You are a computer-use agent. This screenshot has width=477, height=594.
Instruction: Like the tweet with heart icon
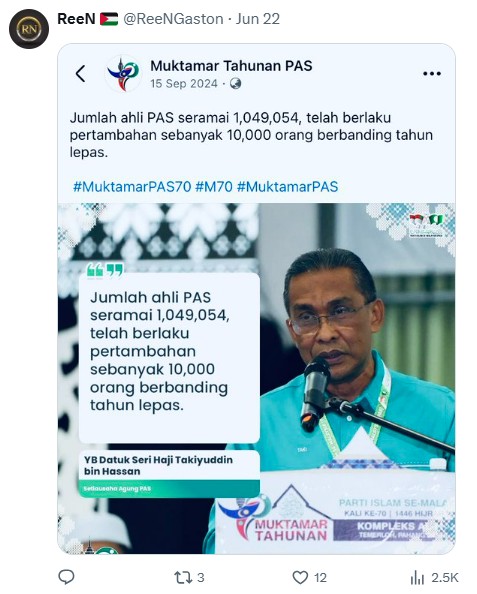click(300, 578)
